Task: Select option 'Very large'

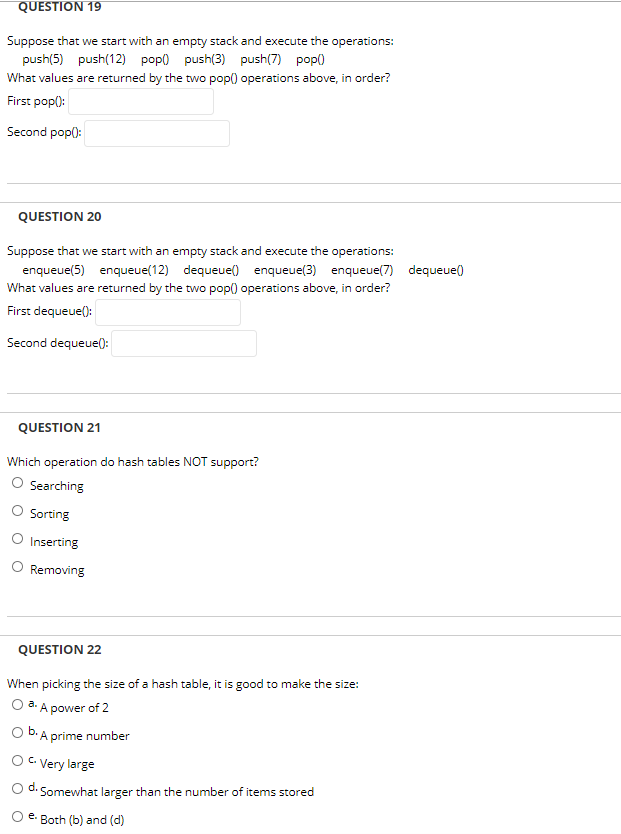Action: pos(17,760)
